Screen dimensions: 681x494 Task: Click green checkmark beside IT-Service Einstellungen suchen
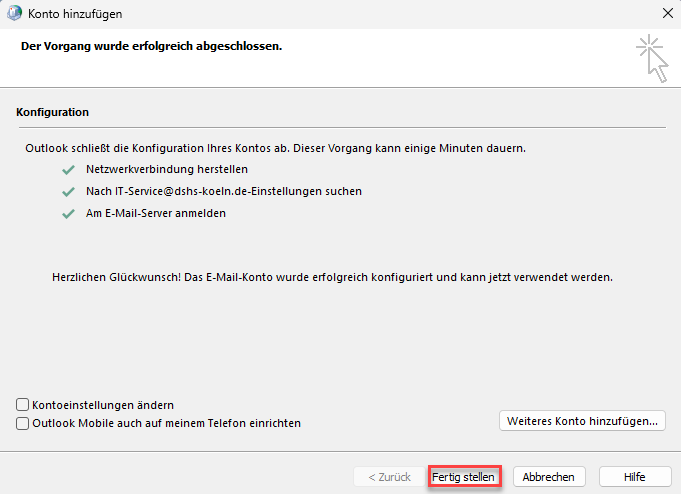pyautogui.click(x=68, y=191)
